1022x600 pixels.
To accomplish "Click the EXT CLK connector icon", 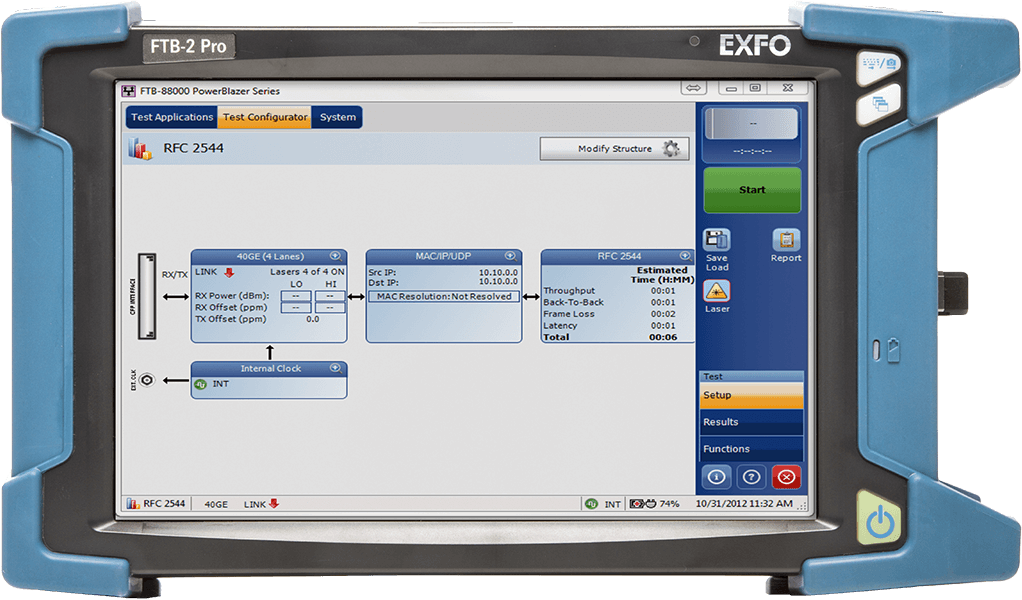I will point(147,380).
